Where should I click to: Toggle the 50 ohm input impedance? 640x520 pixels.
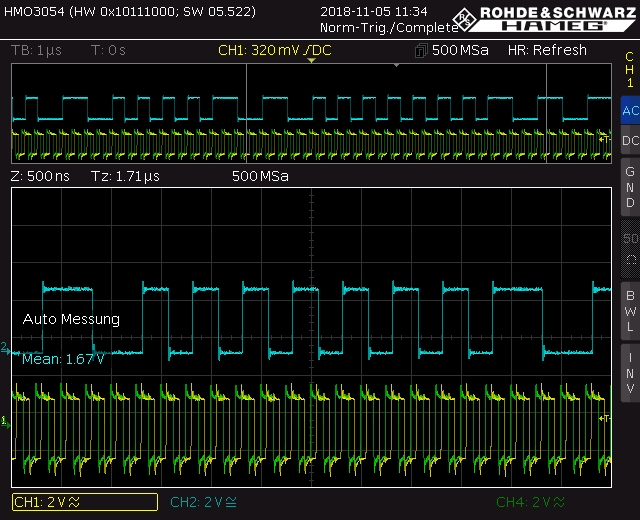(x=630, y=249)
